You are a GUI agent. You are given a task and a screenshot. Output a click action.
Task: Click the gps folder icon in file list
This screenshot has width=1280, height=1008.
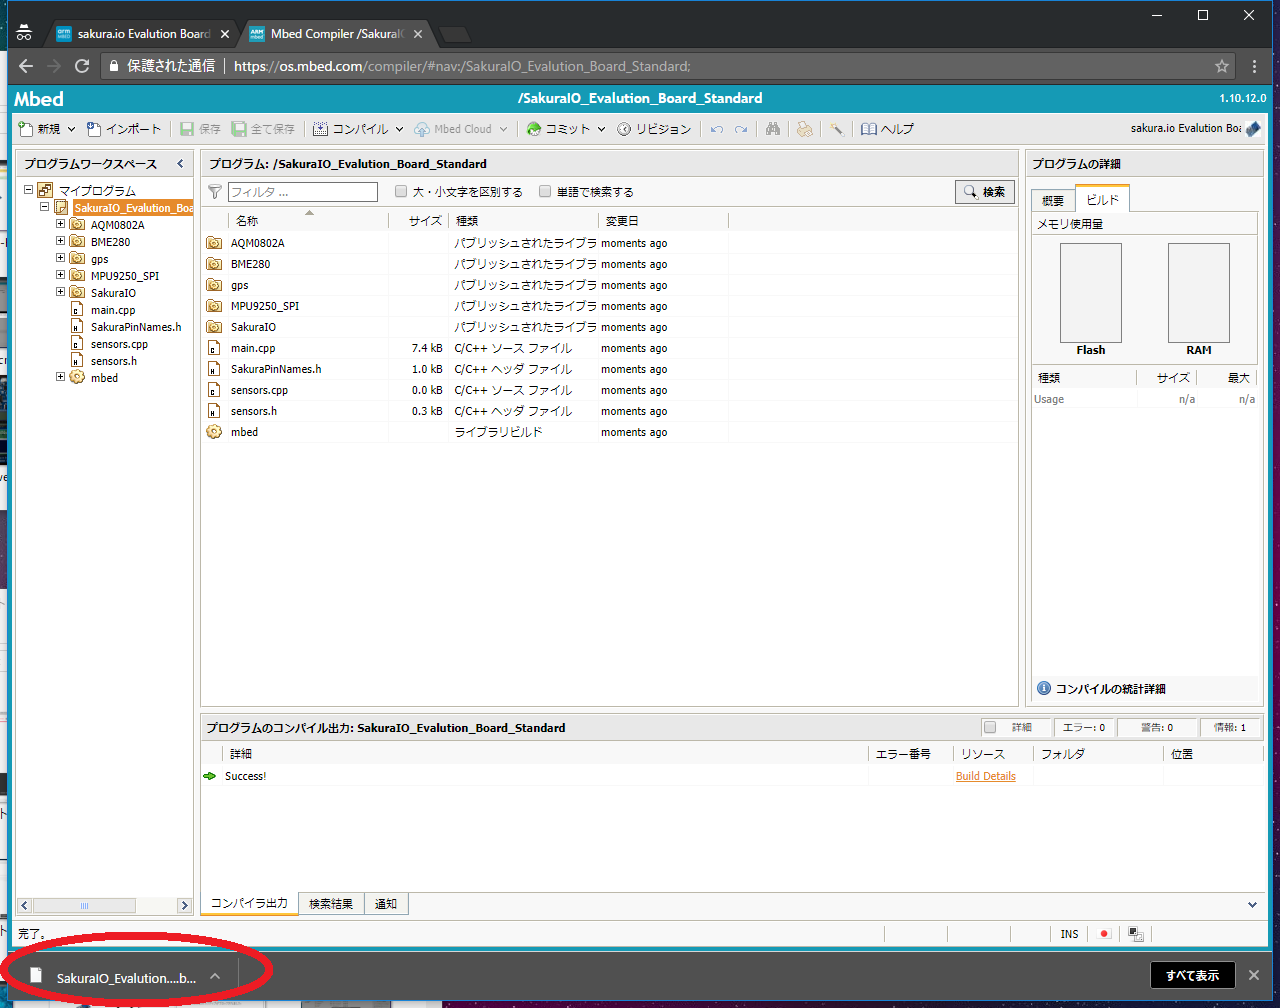213,285
